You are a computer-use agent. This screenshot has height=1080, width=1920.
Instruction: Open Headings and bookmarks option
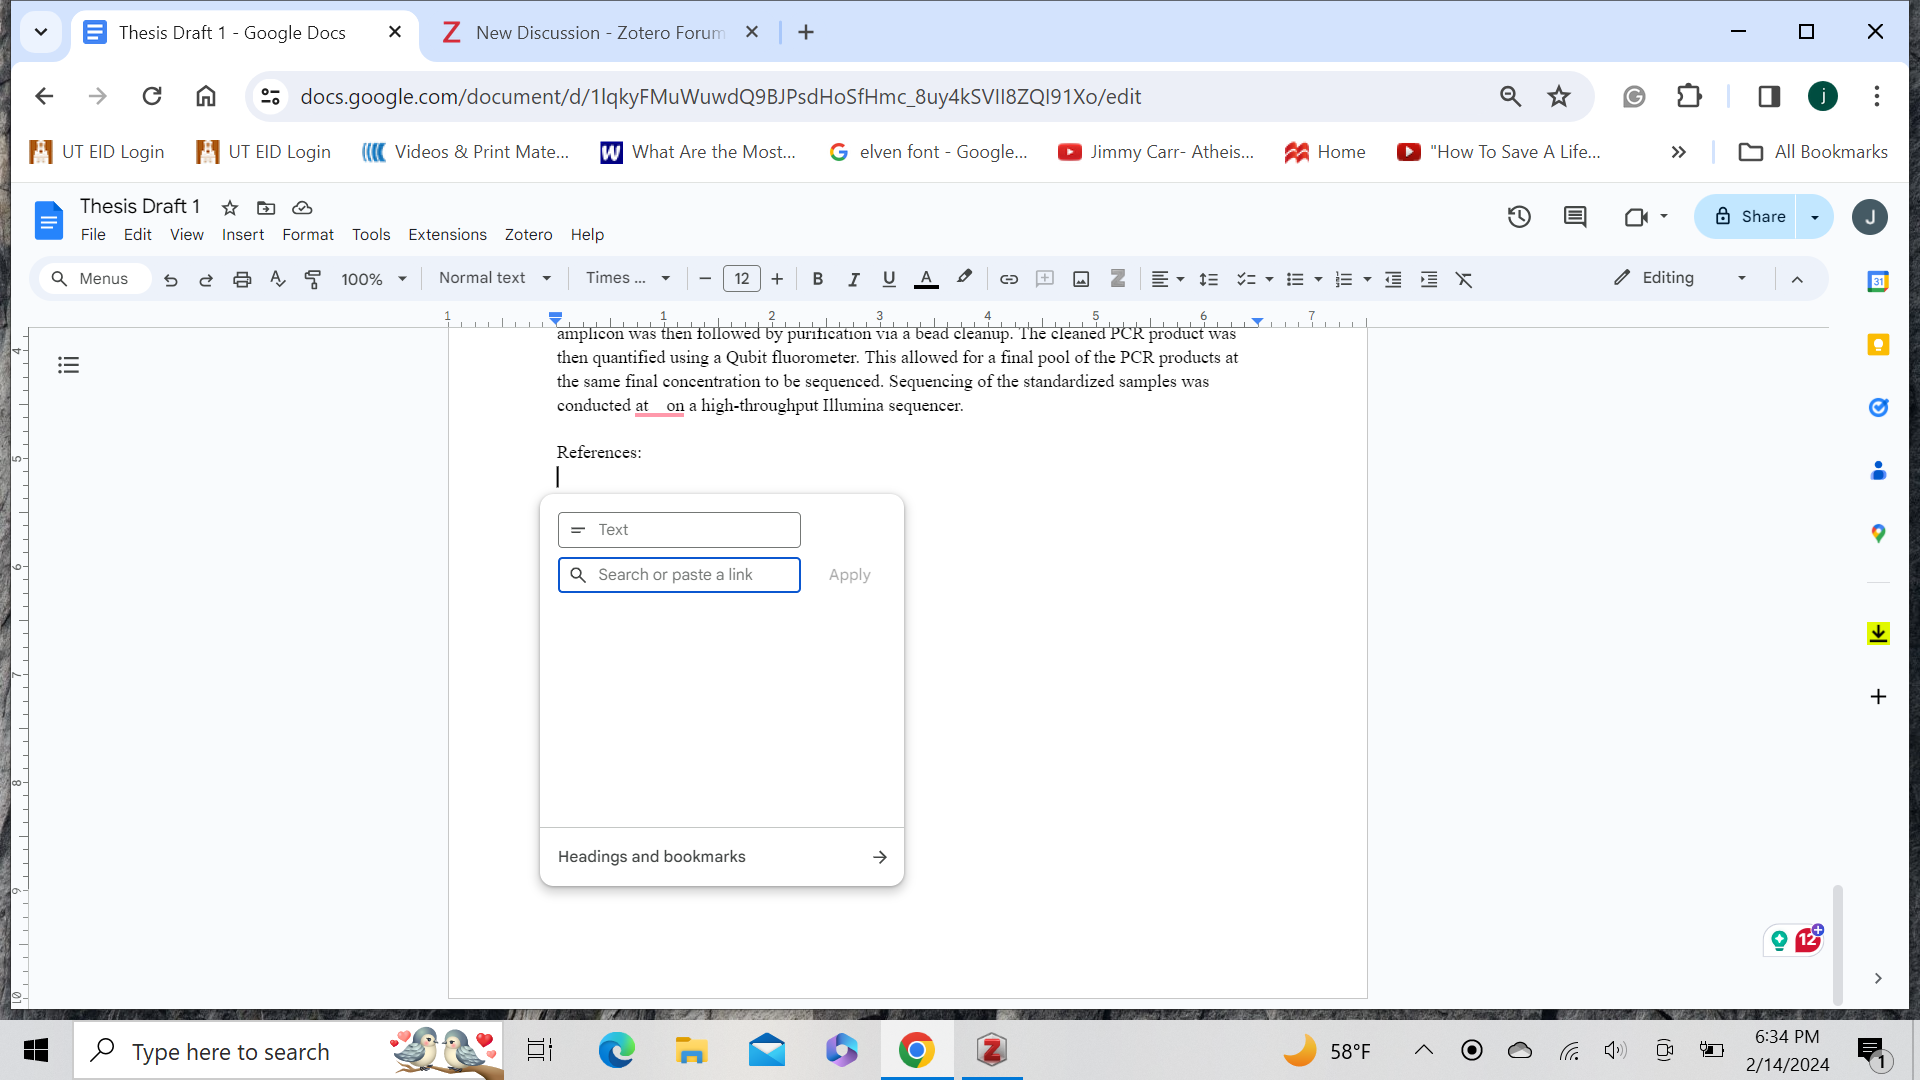[721, 857]
